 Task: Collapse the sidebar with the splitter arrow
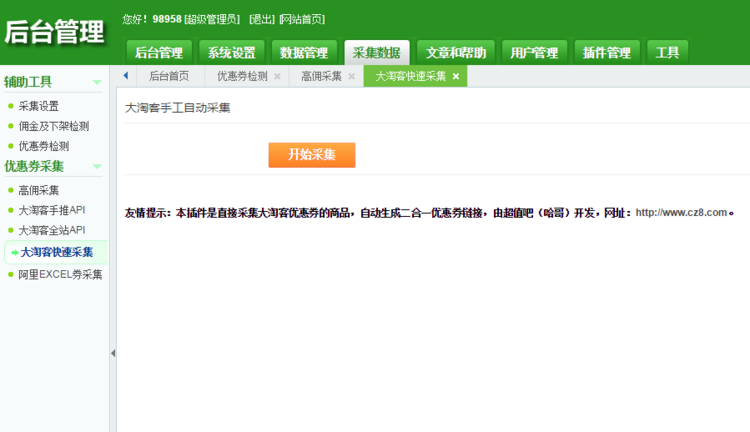coord(113,354)
